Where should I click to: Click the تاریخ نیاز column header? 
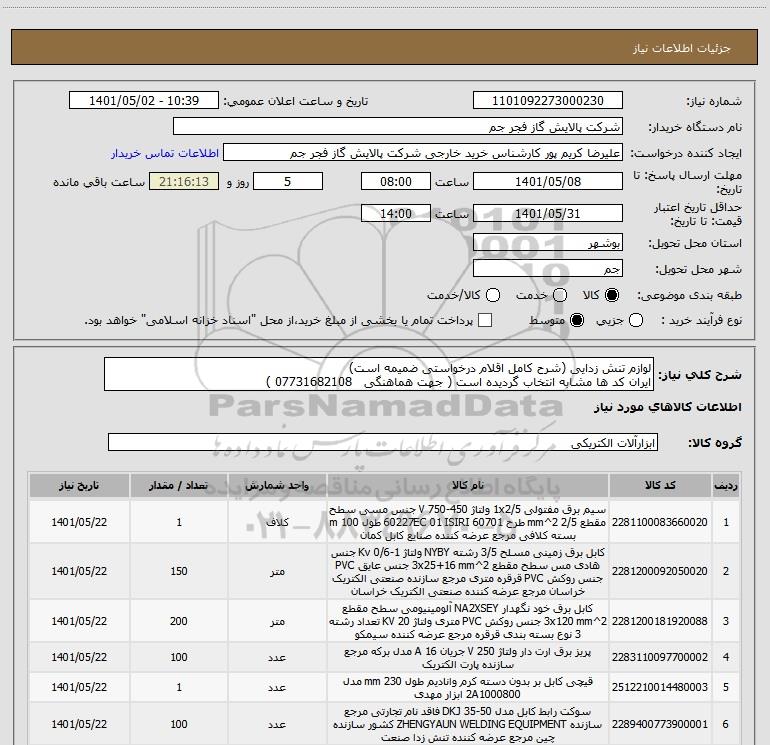pos(79,485)
